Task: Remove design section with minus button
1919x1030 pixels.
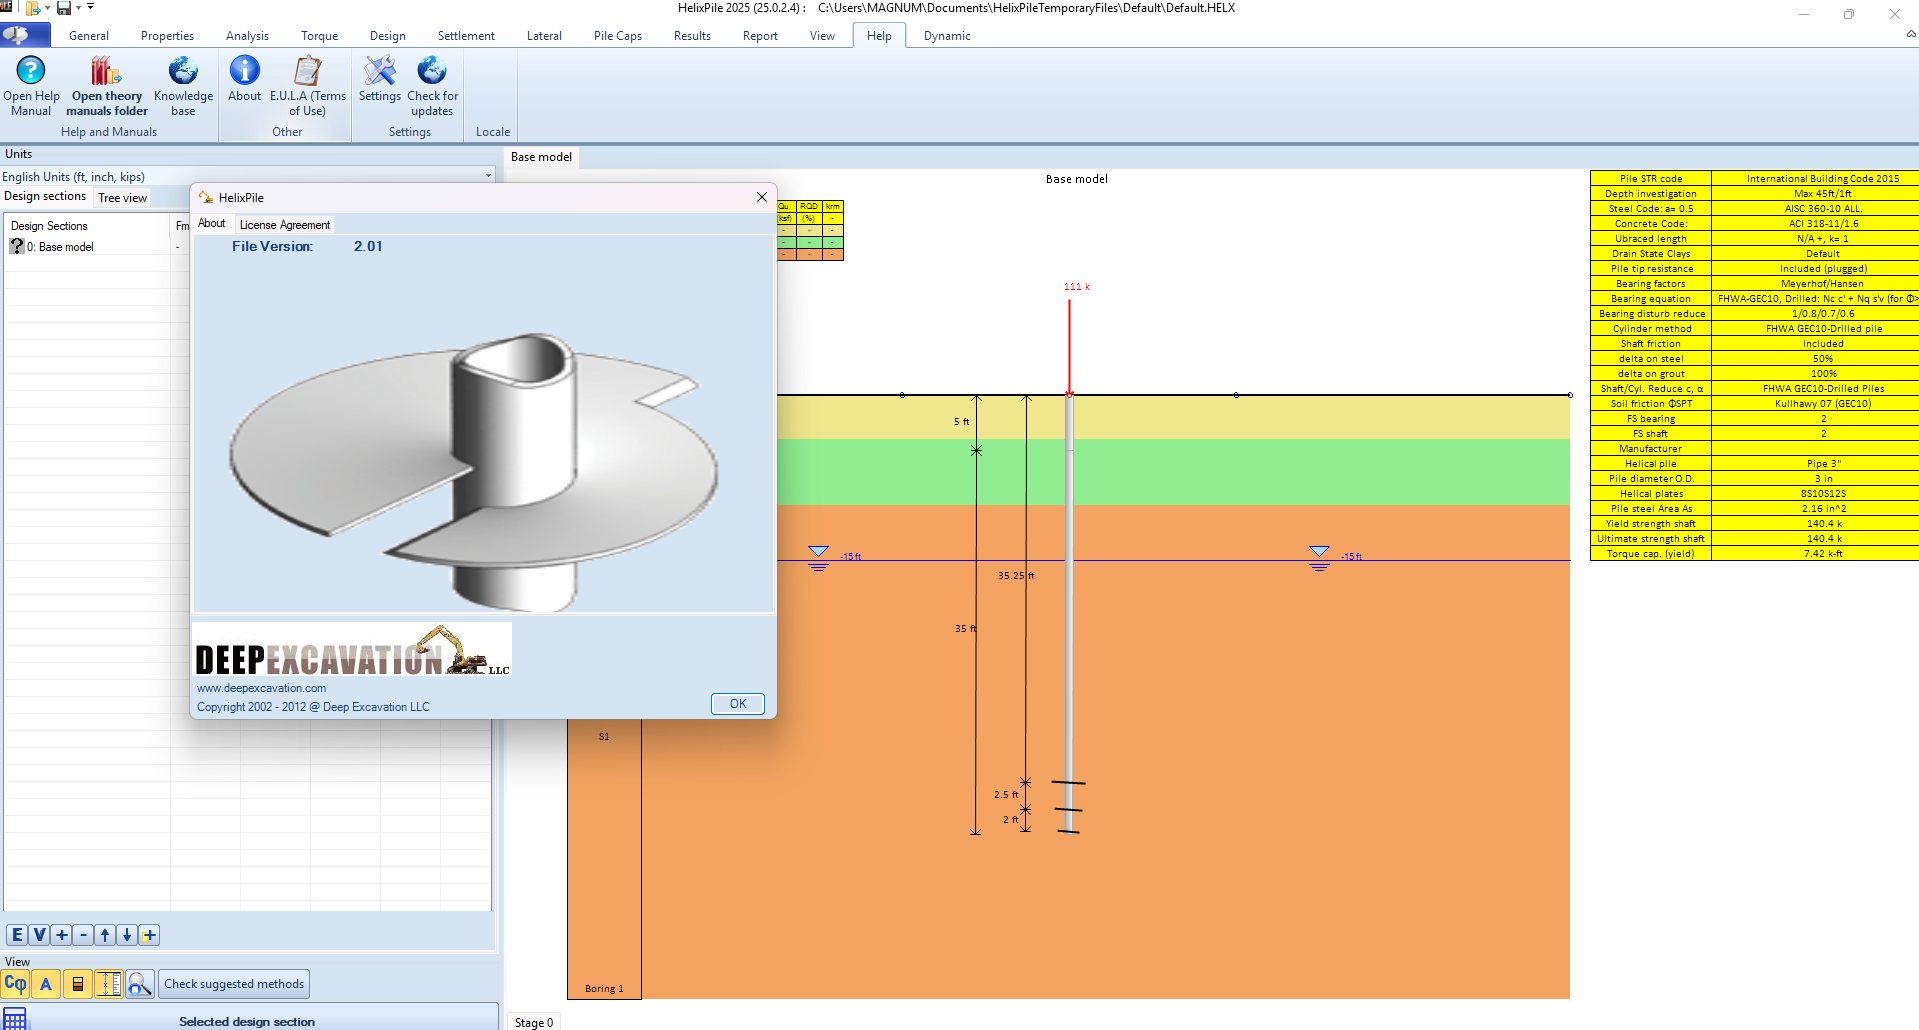Action: (83, 935)
